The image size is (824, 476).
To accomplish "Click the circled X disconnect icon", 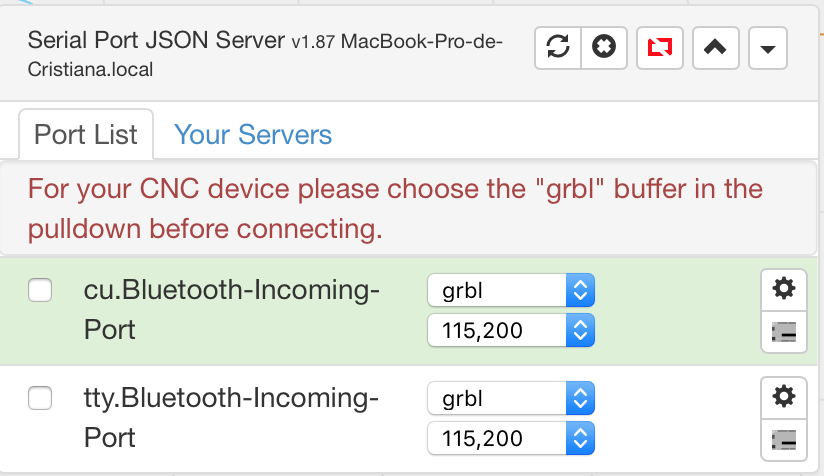I will coord(604,48).
